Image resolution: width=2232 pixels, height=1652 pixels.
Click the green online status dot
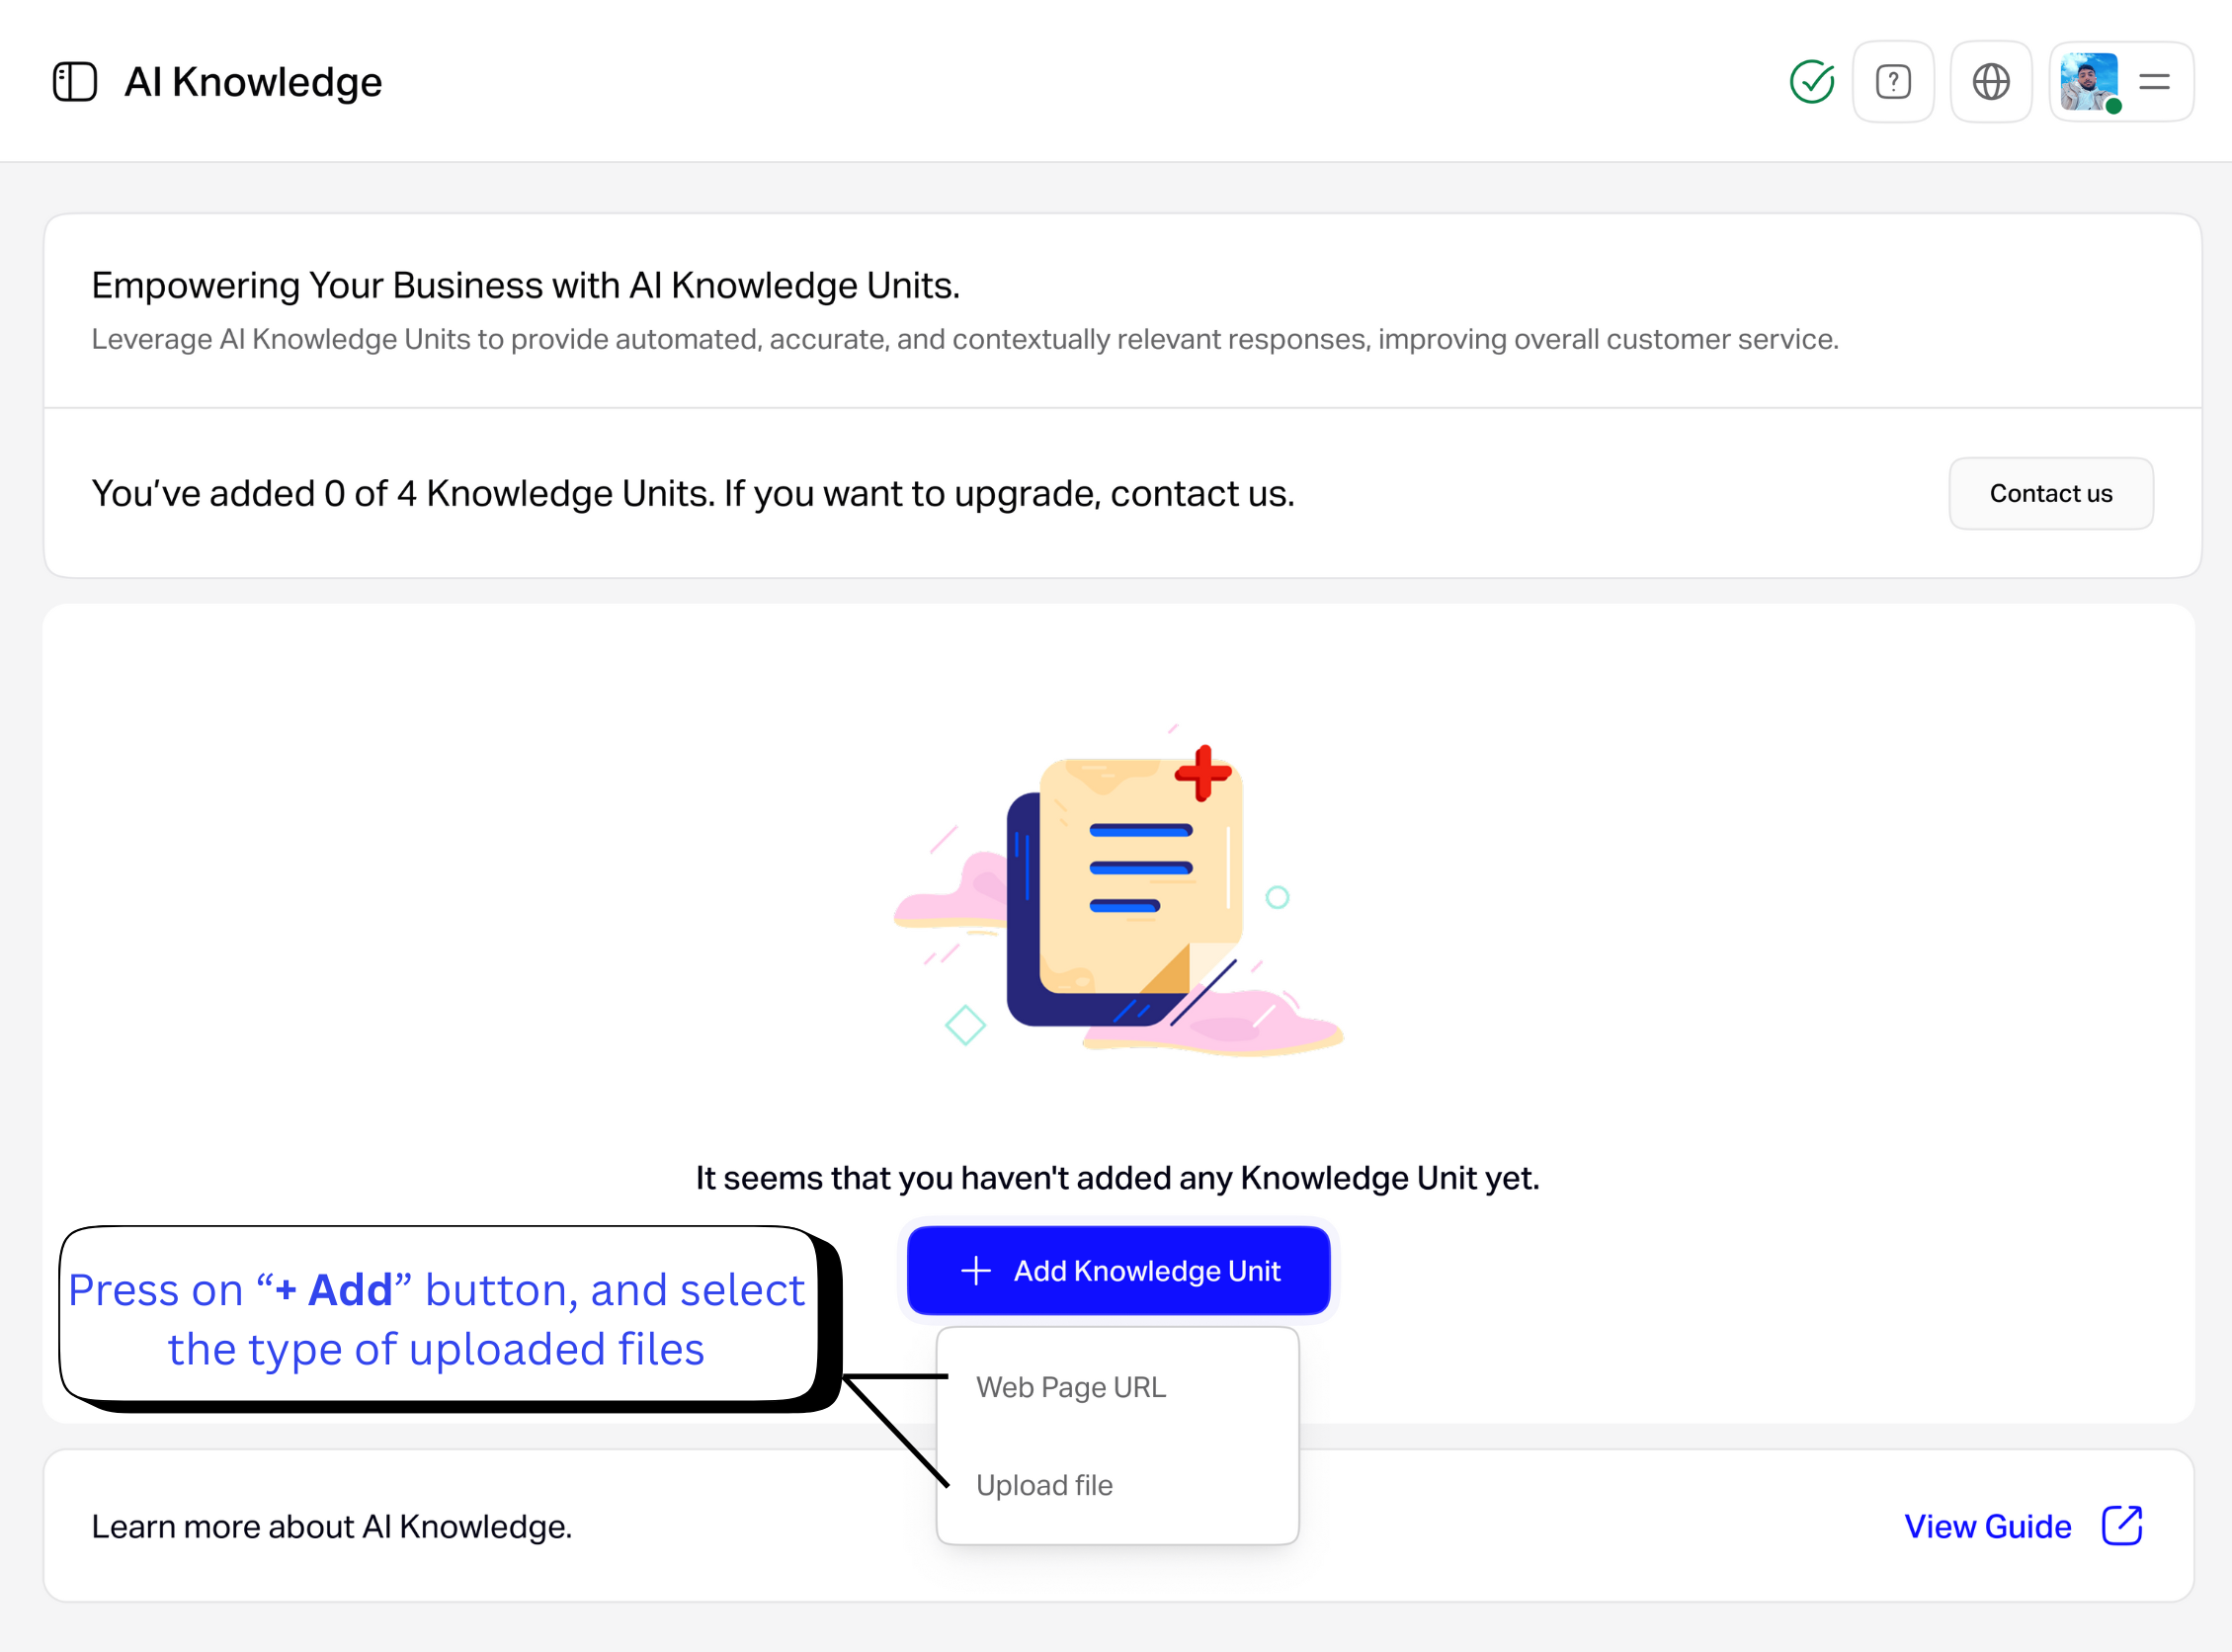[x=2113, y=106]
